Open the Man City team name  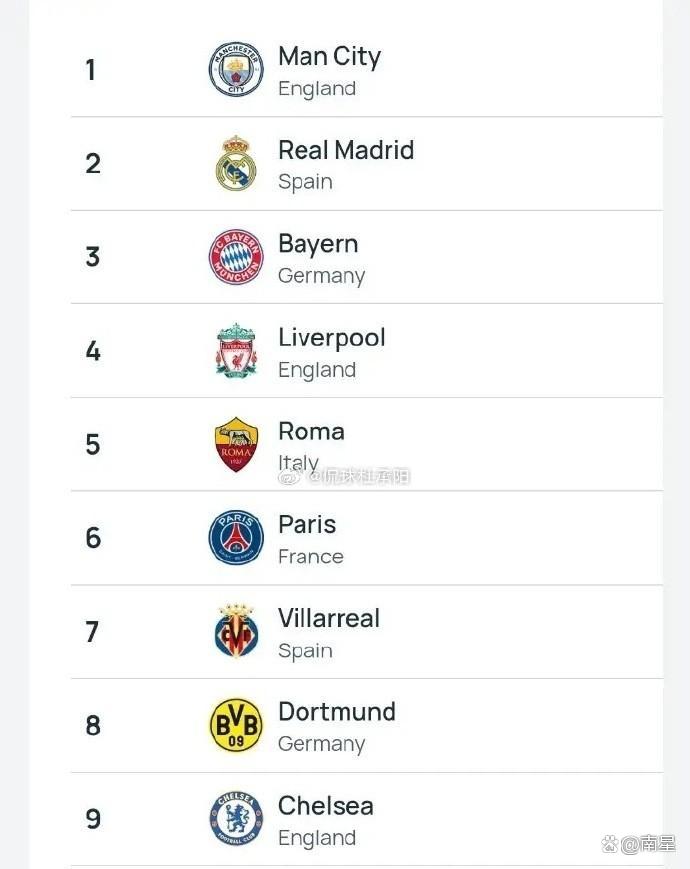click(x=329, y=57)
